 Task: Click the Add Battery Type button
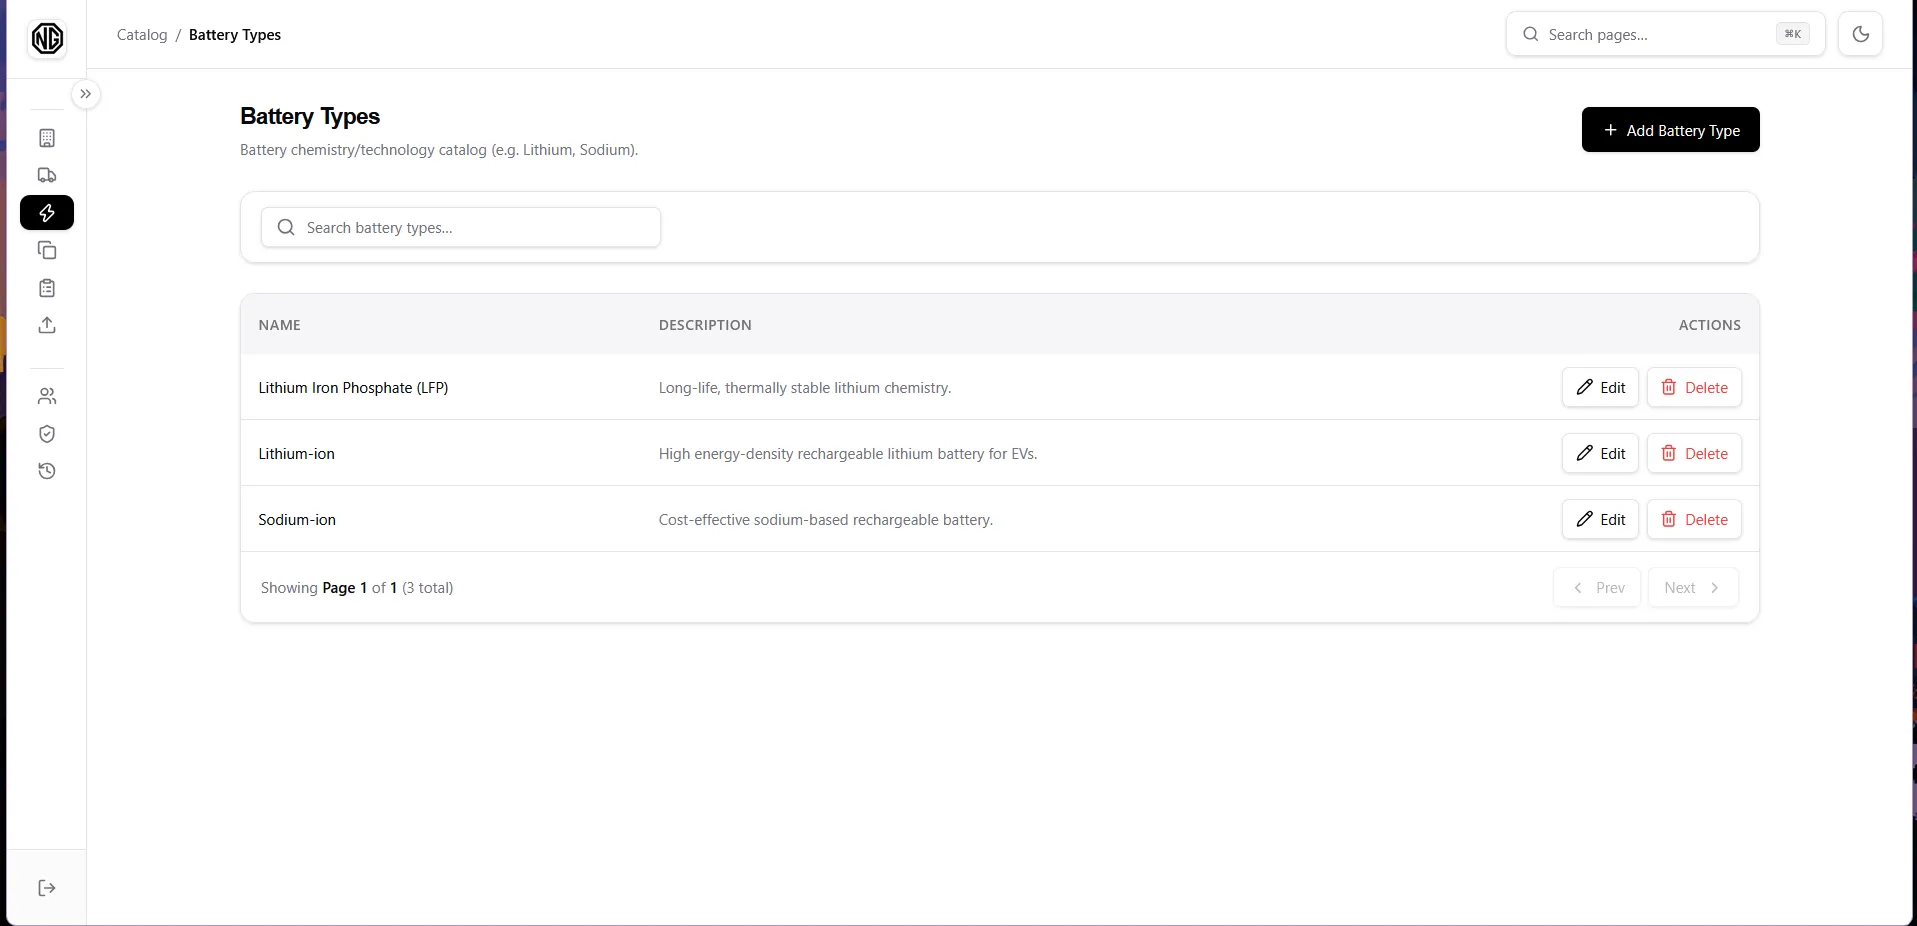coord(1671,130)
